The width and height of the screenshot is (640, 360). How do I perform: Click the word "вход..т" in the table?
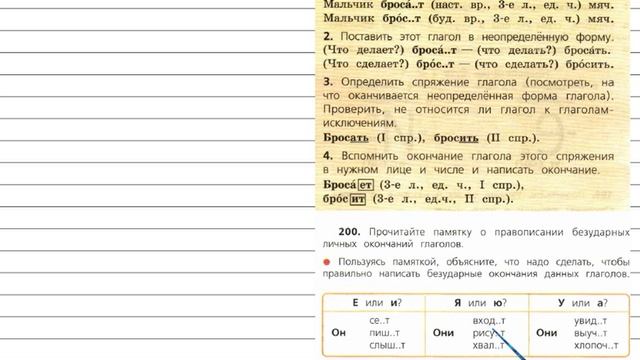pyautogui.click(x=489, y=320)
